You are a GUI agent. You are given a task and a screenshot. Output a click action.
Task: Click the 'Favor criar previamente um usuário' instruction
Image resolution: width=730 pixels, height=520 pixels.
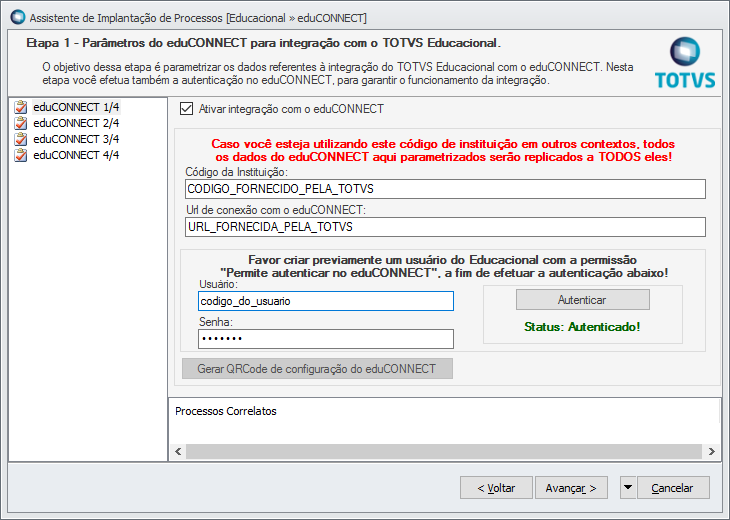[443, 266]
